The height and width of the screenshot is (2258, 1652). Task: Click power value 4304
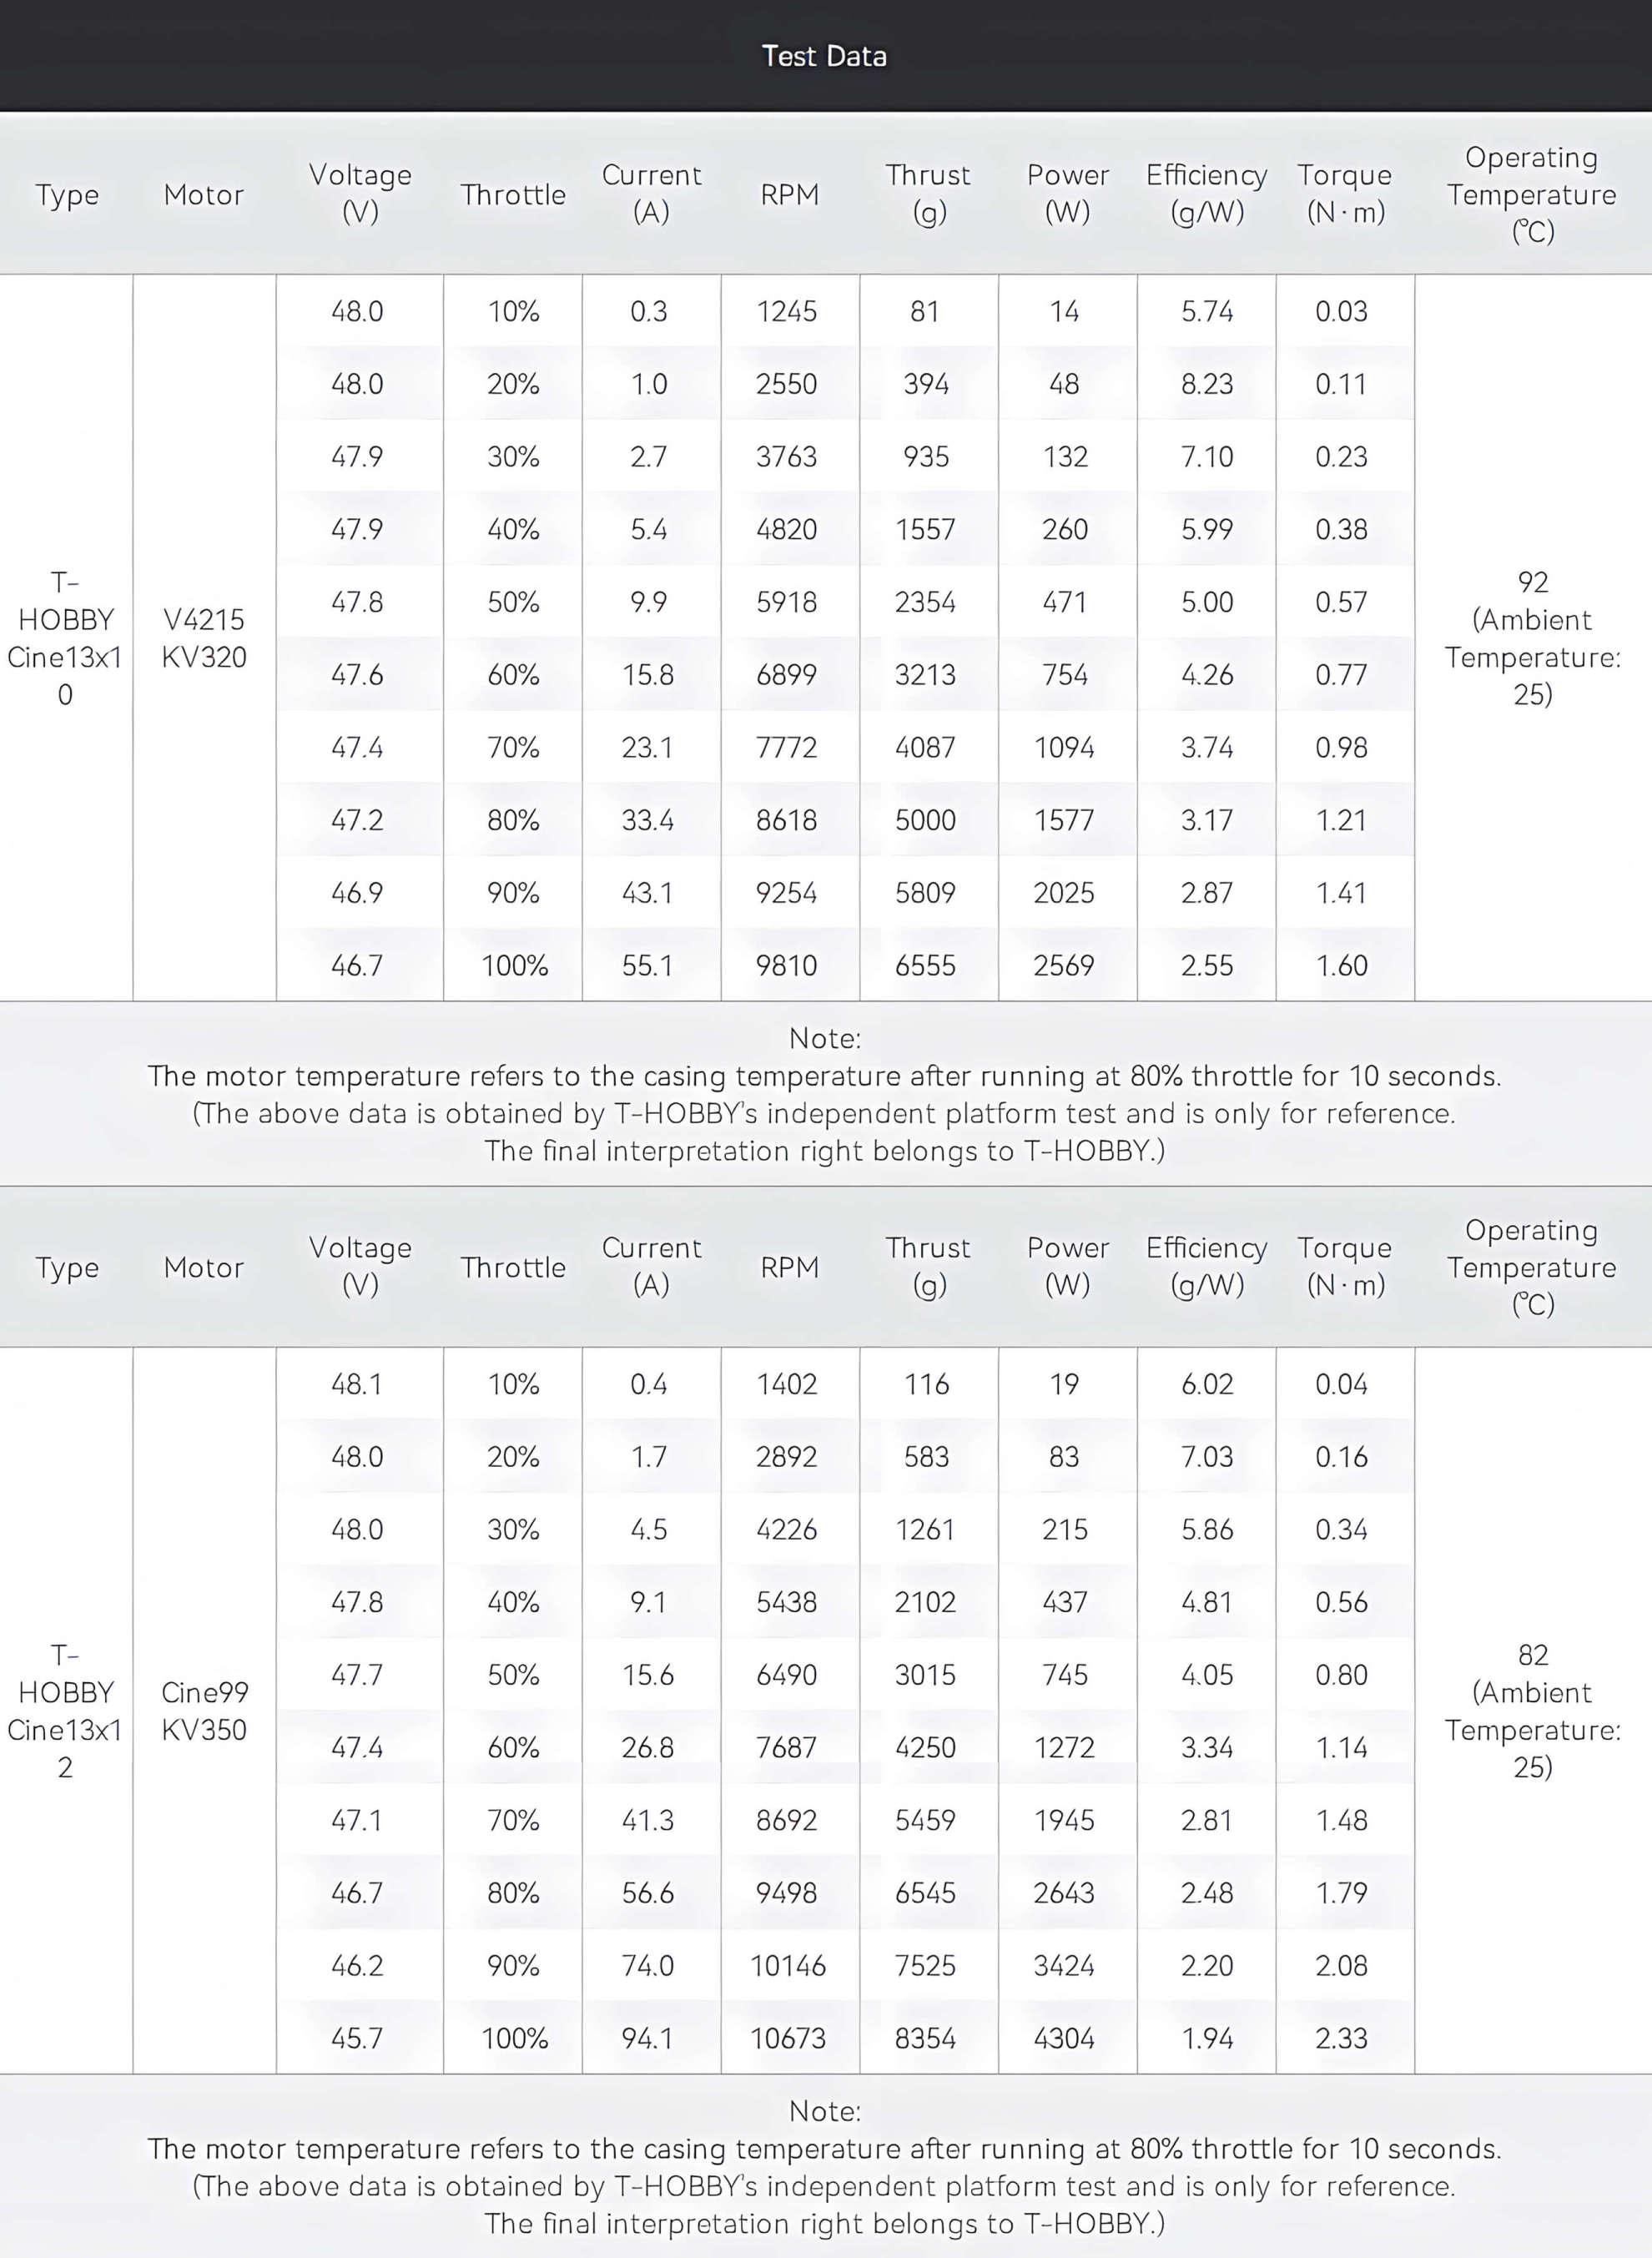[x=1065, y=2038]
